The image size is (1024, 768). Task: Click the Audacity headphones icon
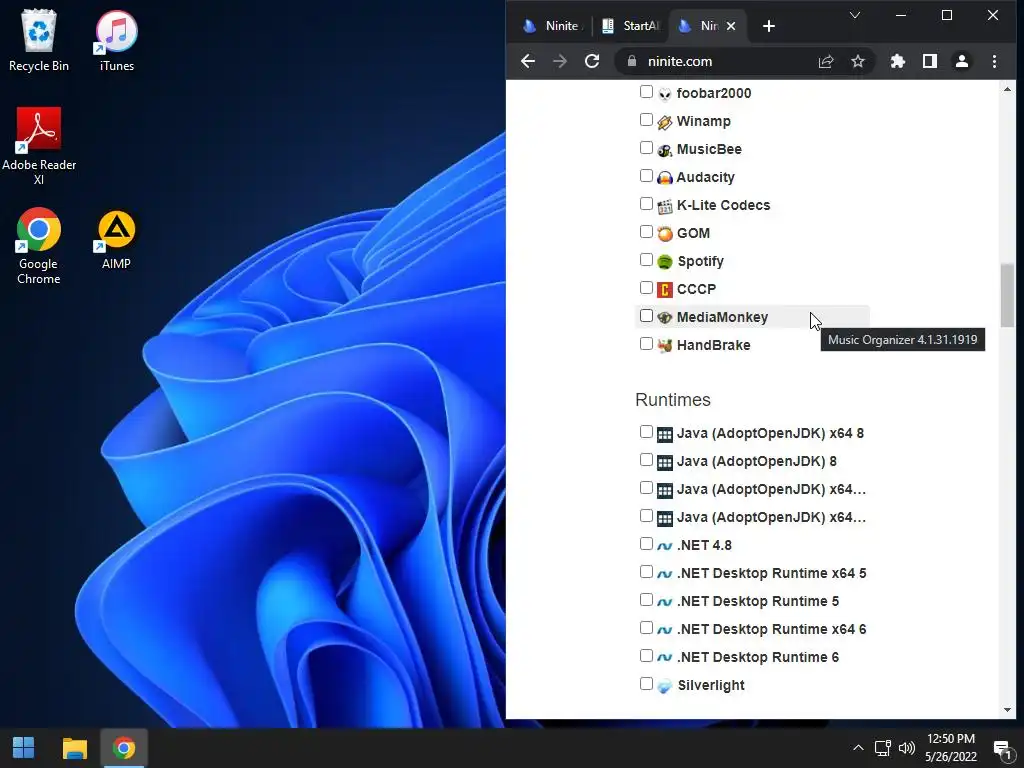click(x=664, y=178)
